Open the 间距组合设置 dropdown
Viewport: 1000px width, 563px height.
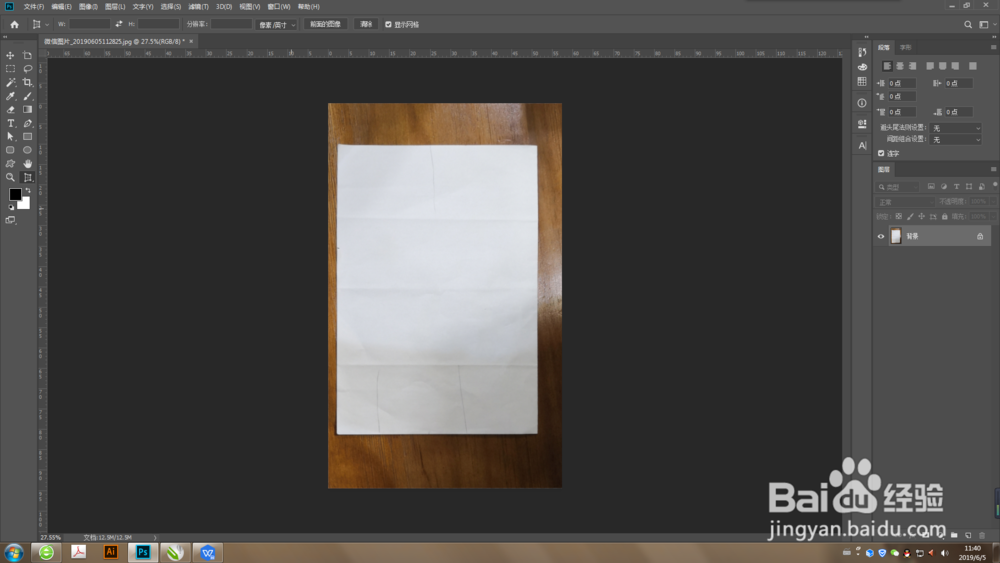(955, 140)
